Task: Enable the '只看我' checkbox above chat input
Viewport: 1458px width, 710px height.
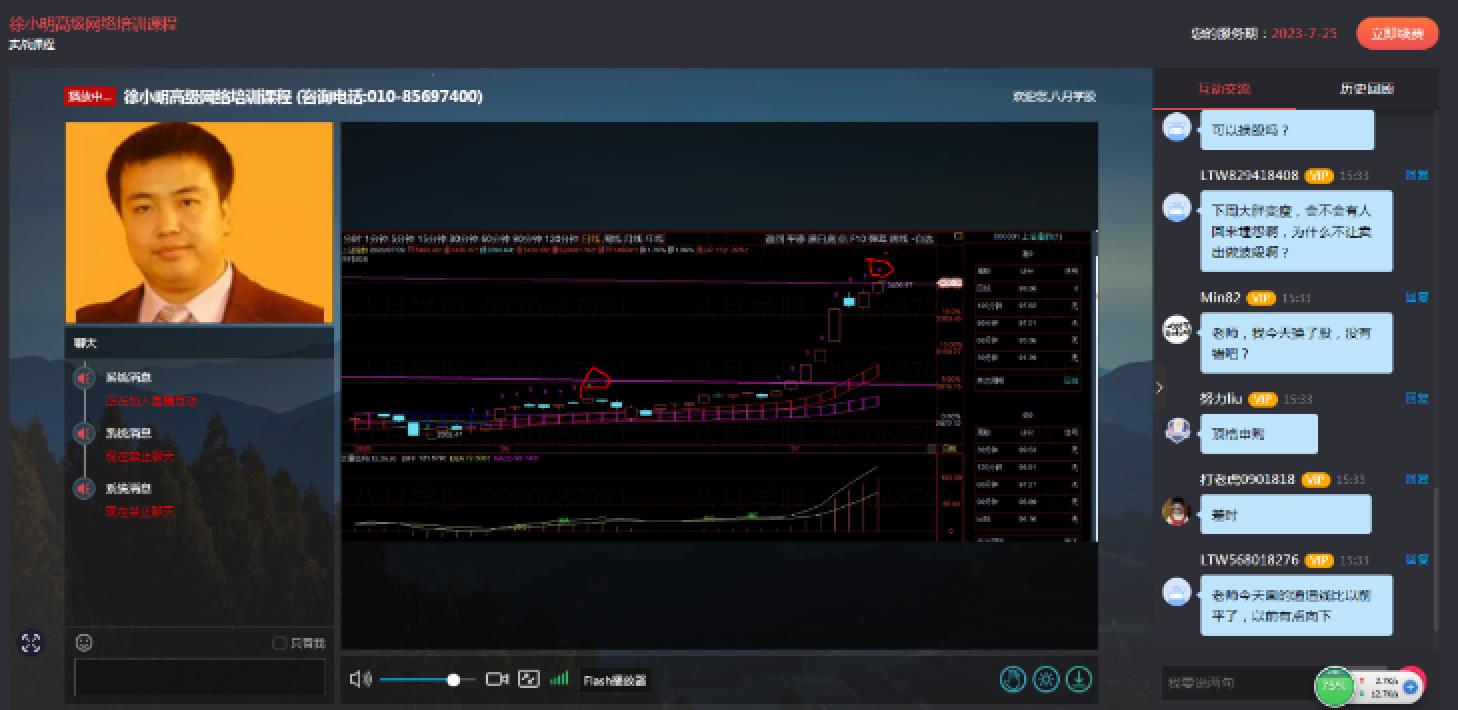Action: pos(280,643)
